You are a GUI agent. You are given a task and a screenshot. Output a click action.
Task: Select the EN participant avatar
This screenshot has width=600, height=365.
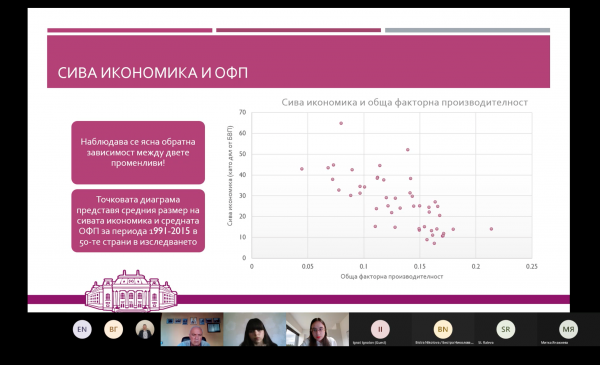pyautogui.click(x=82, y=329)
